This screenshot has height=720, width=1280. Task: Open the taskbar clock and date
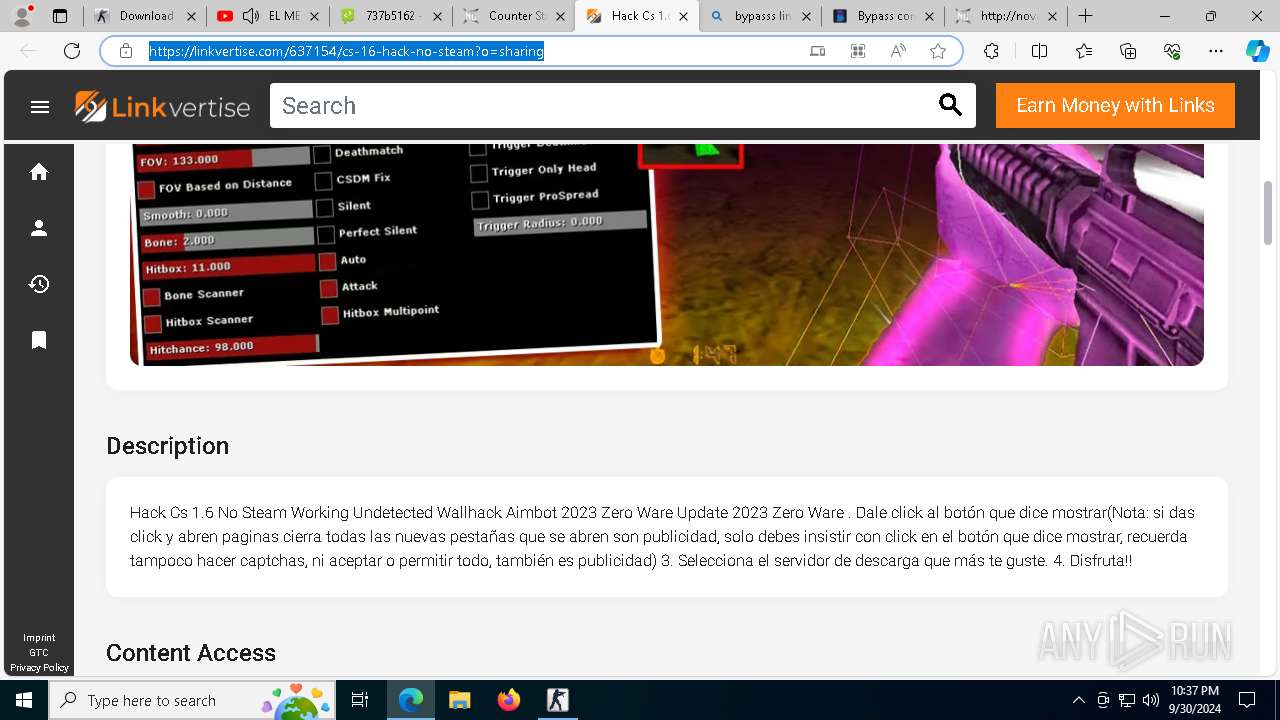1194,700
